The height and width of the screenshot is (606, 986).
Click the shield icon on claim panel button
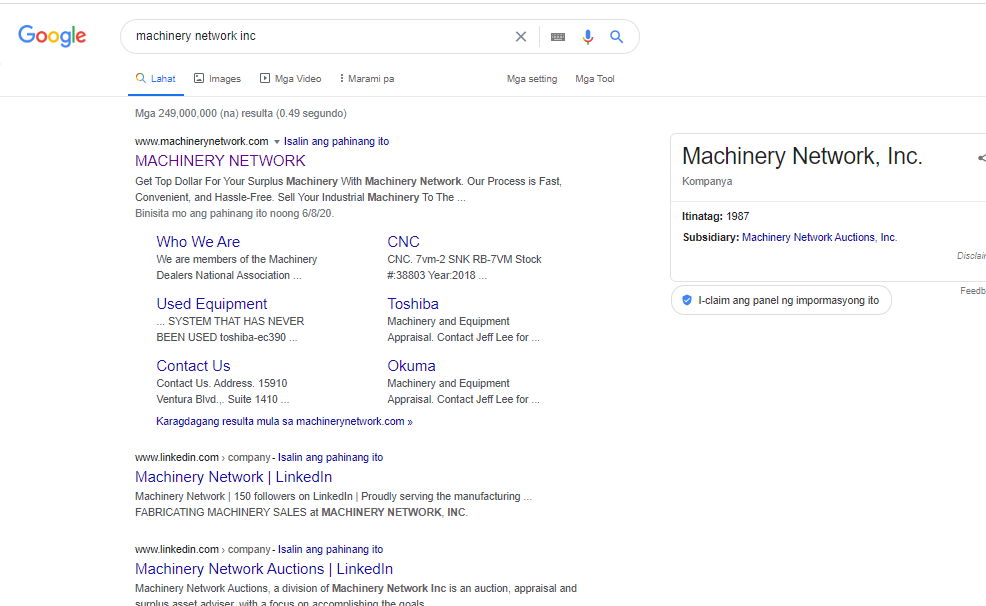687,300
